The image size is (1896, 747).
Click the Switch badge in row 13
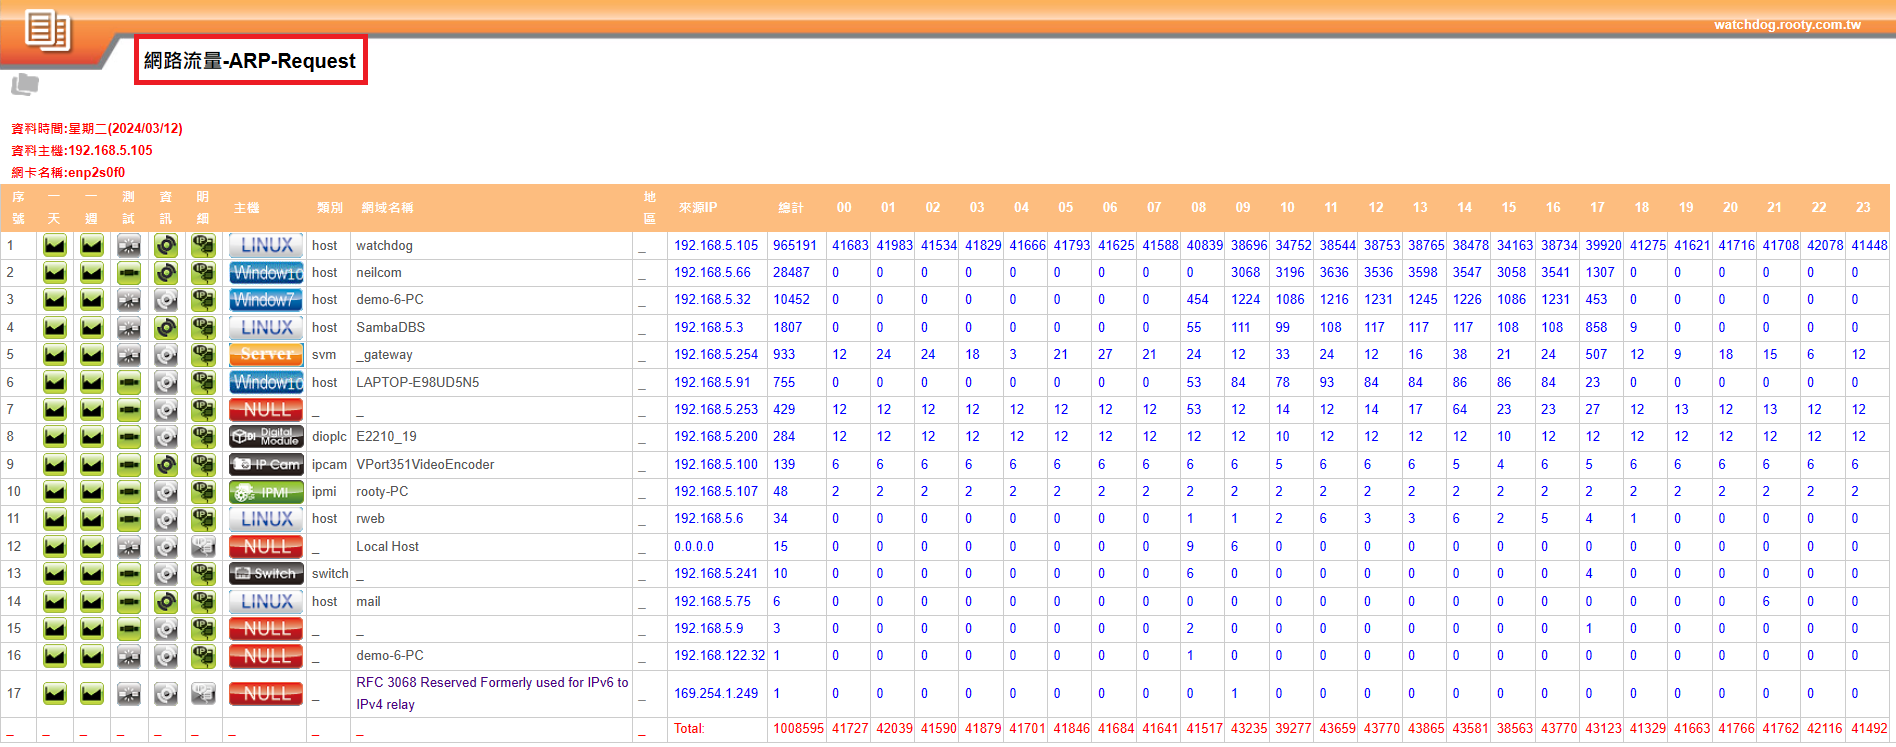(266, 574)
